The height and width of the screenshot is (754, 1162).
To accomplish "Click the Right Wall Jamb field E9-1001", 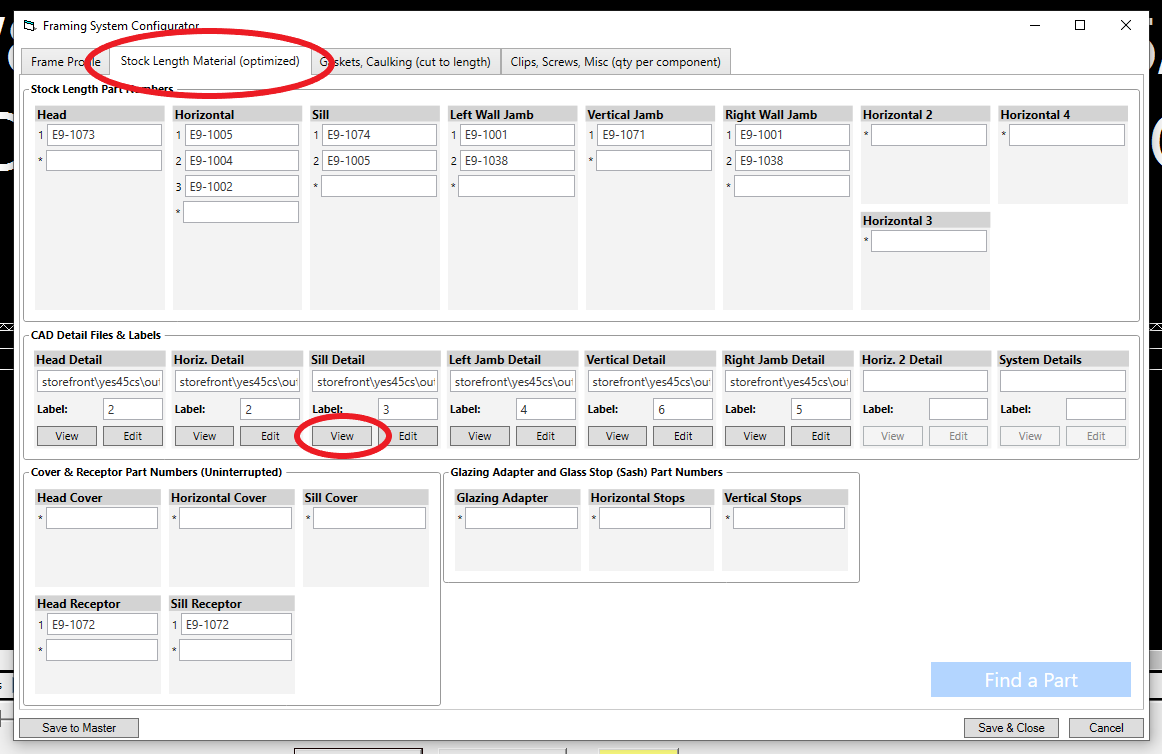I will (x=791, y=135).
